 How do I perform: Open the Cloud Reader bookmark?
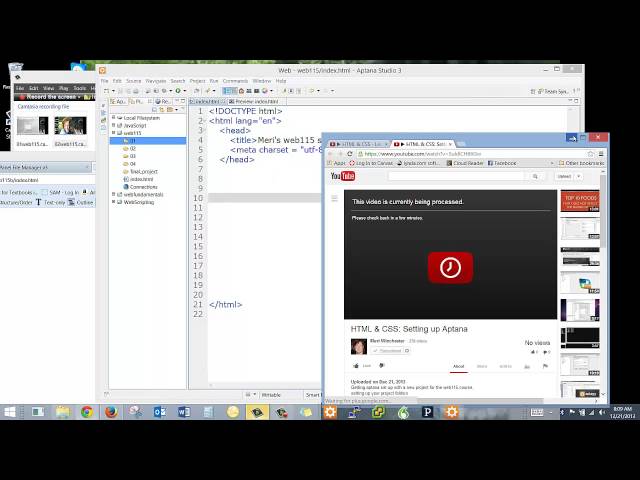tap(464, 163)
